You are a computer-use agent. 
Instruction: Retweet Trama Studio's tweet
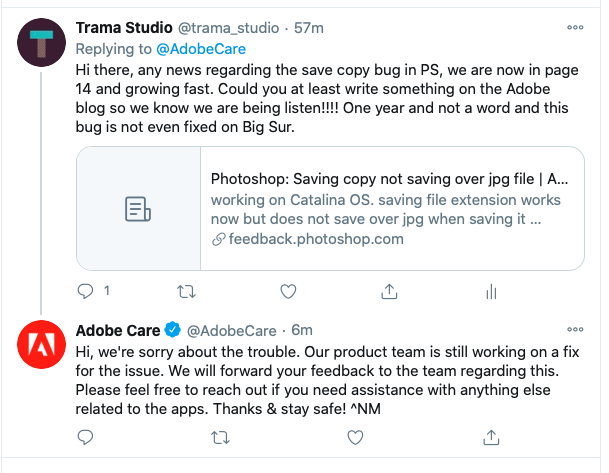[186, 291]
